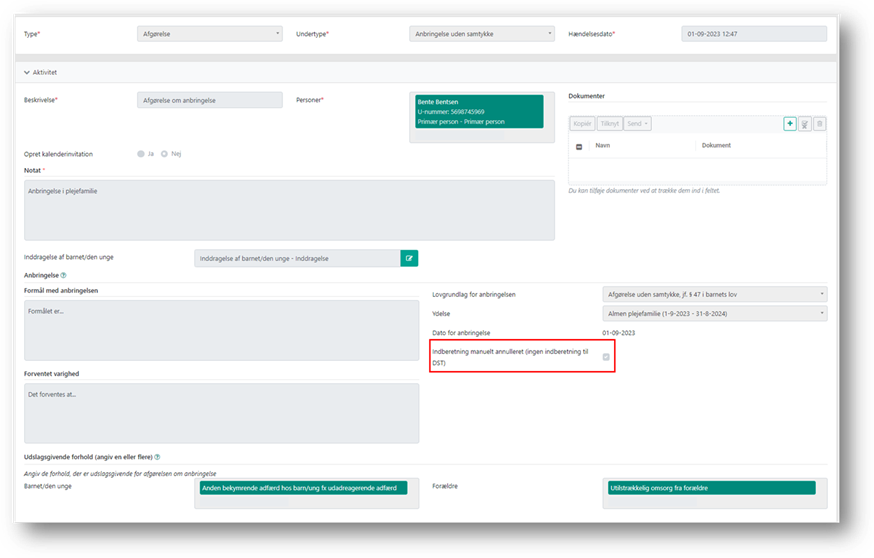
Task: Click the 'Formål med anbringelsen' text area
Action: (x=221, y=329)
